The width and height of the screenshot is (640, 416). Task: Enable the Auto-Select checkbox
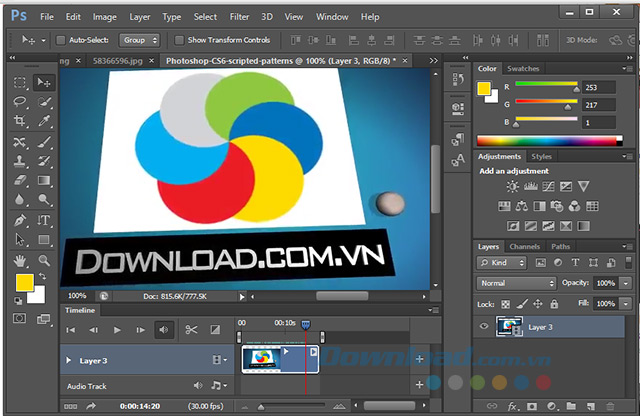coord(60,40)
